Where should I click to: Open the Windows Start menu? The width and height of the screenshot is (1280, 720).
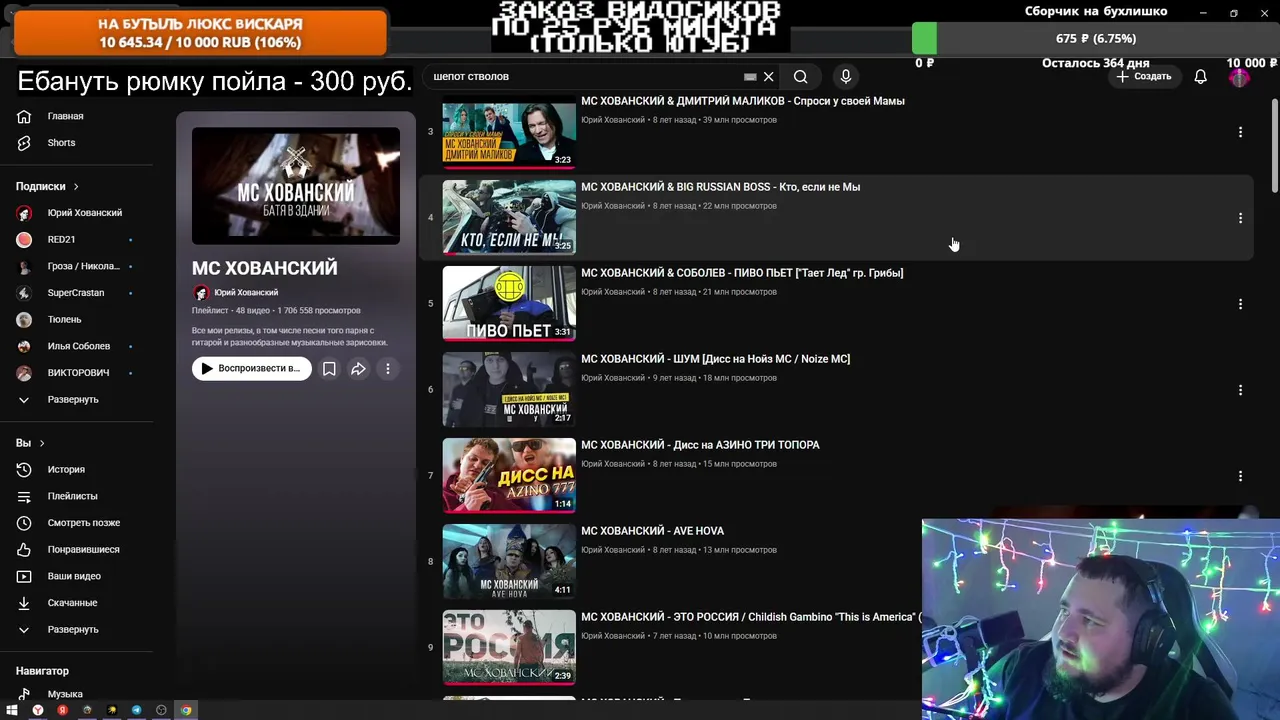(x=12, y=710)
